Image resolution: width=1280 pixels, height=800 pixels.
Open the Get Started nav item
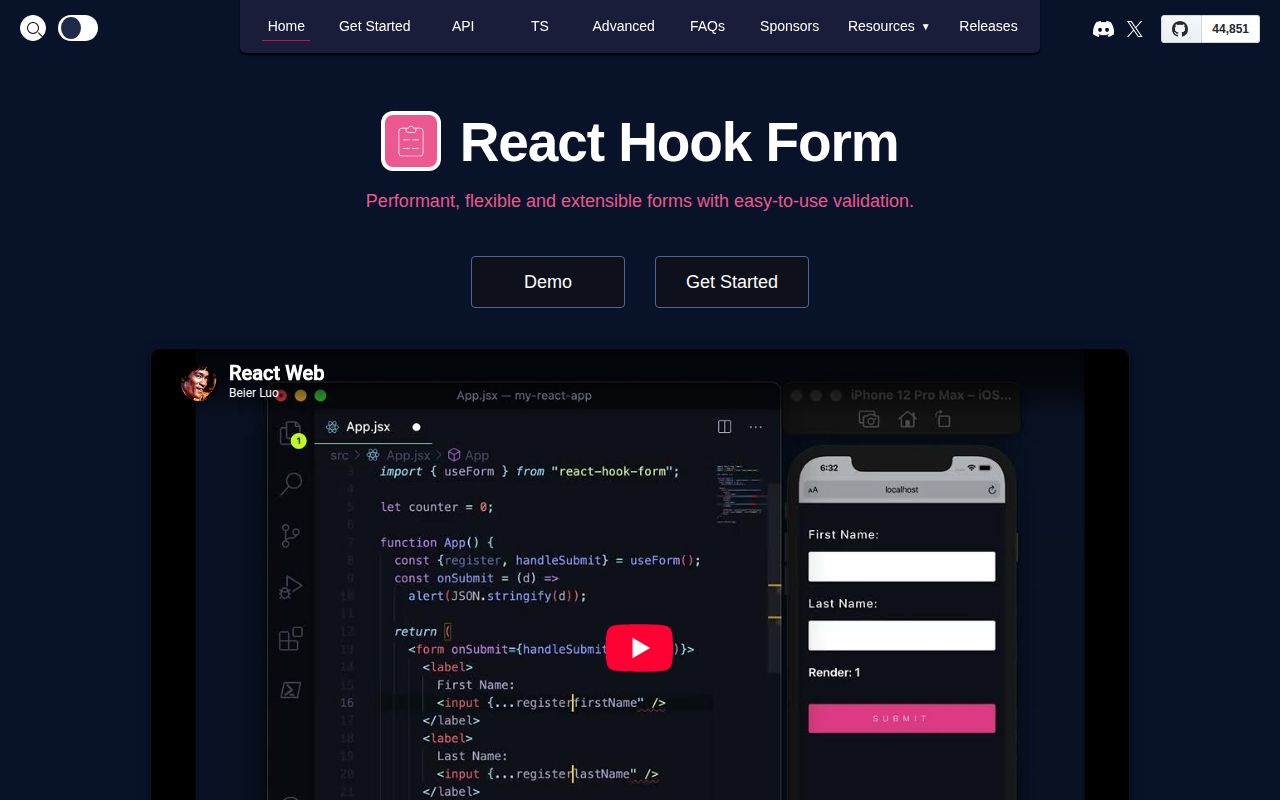coord(375,26)
